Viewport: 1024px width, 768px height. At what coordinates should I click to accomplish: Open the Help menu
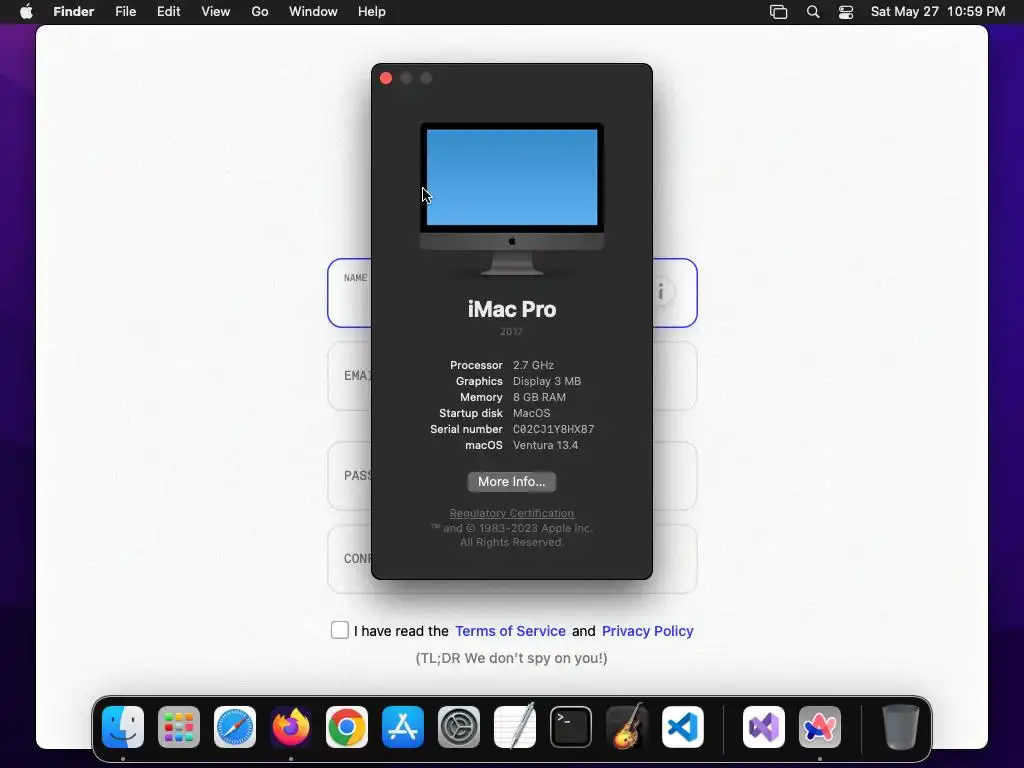372,12
